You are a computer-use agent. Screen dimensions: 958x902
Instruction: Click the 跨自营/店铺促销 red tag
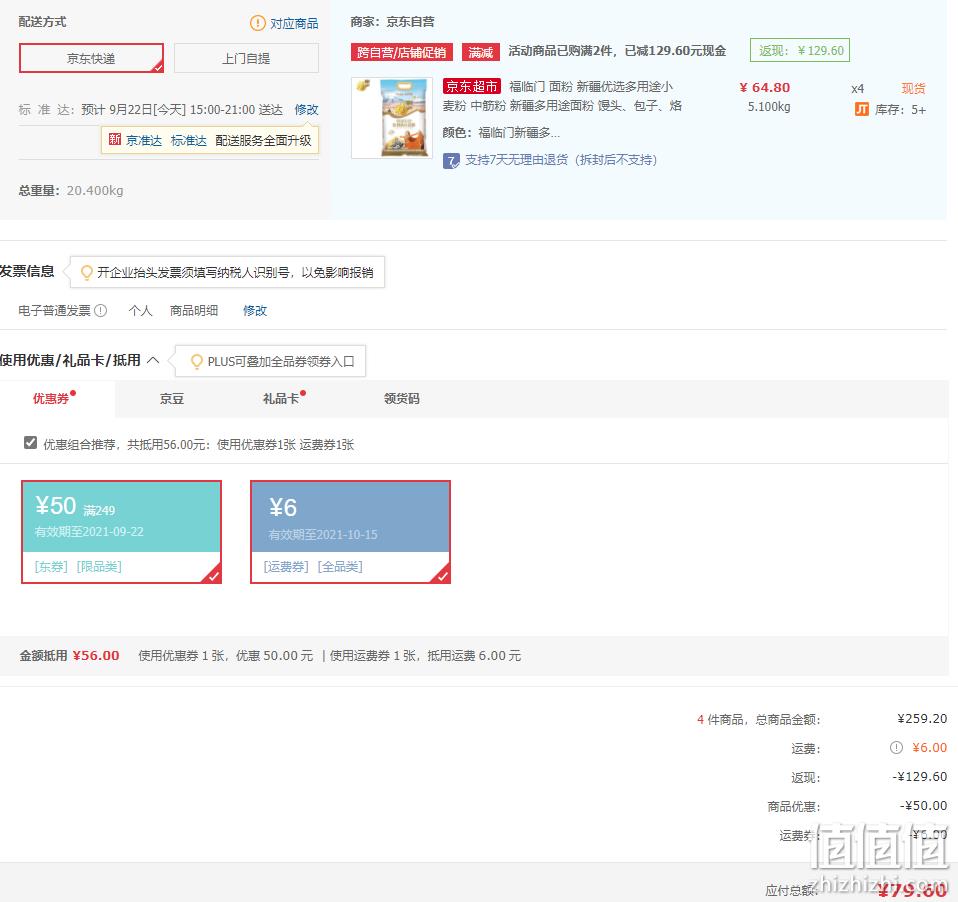[401, 52]
